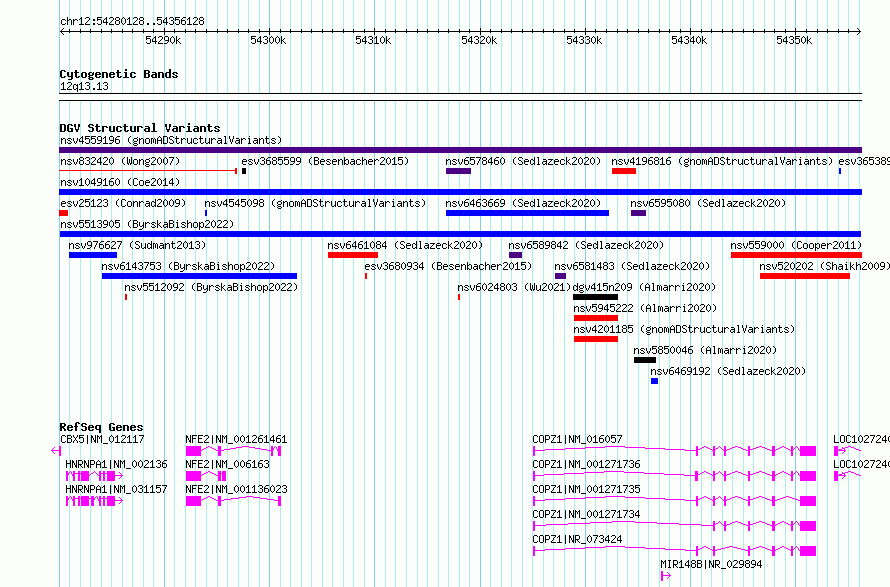Image resolution: width=890 pixels, height=587 pixels.
Task: Click HNRNPA1|NM_002136 gene glyph
Action: (x=94, y=476)
